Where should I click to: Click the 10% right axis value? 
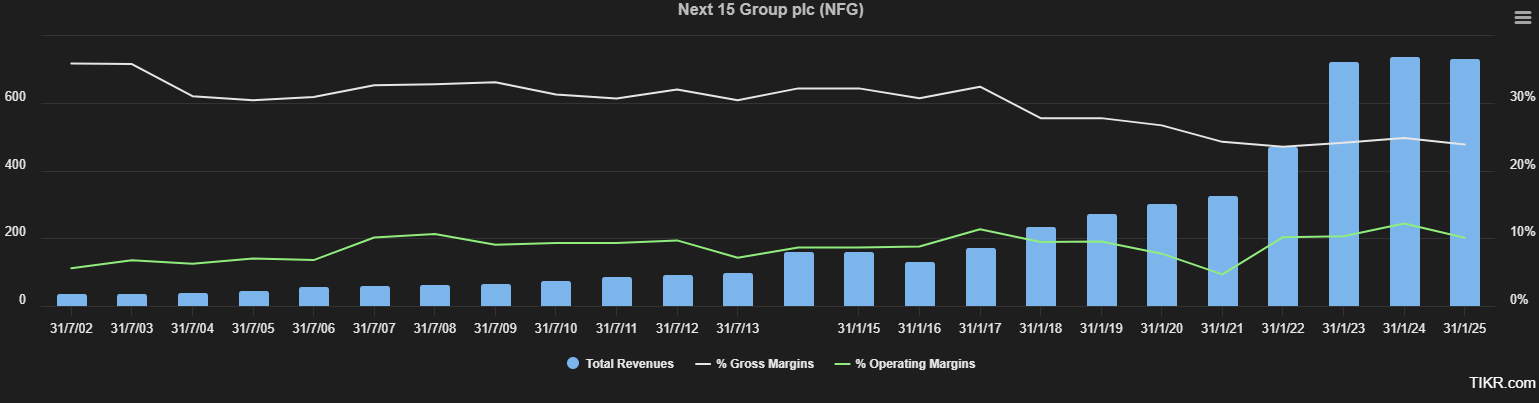point(1521,232)
